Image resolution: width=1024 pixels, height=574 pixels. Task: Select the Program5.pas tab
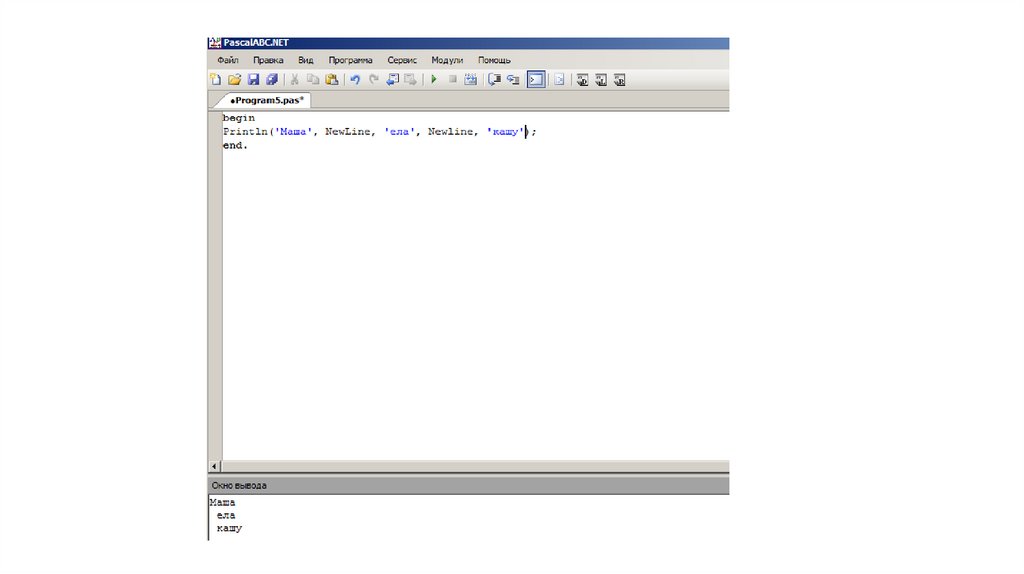[x=266, y=100]
